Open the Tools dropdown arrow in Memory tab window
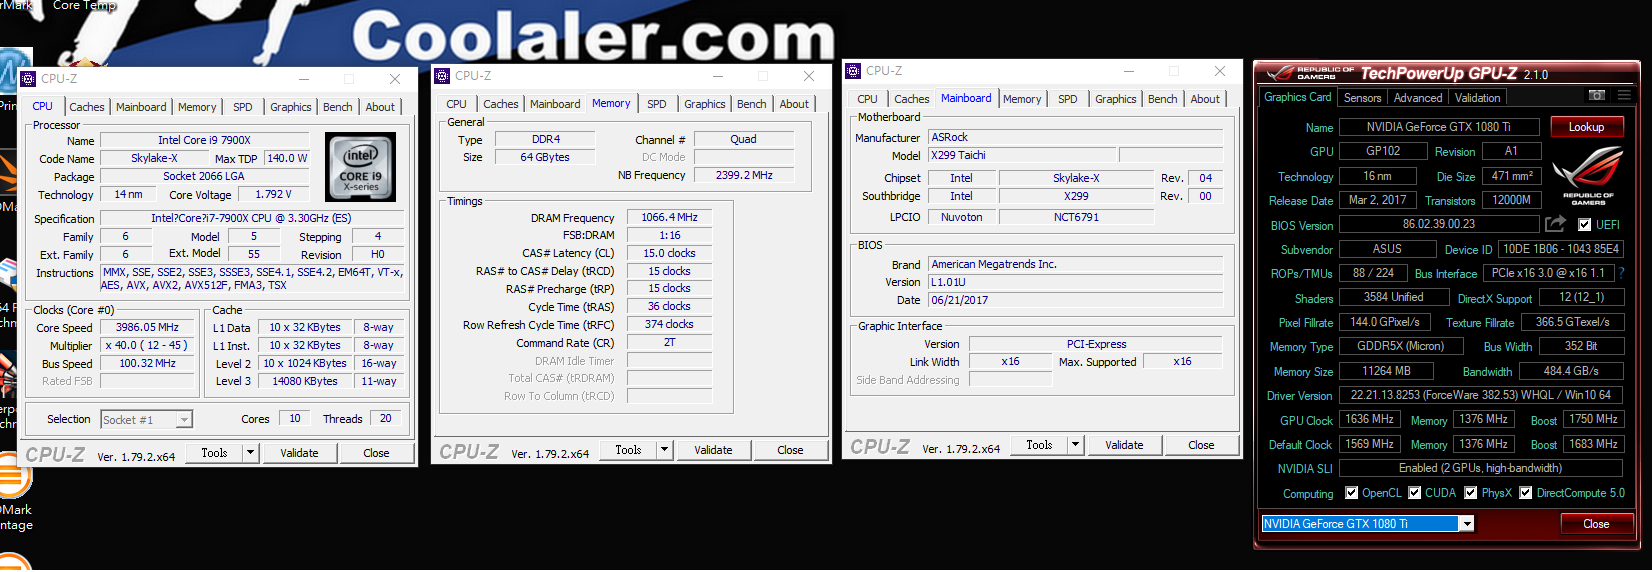 click(x=664, y=450)
